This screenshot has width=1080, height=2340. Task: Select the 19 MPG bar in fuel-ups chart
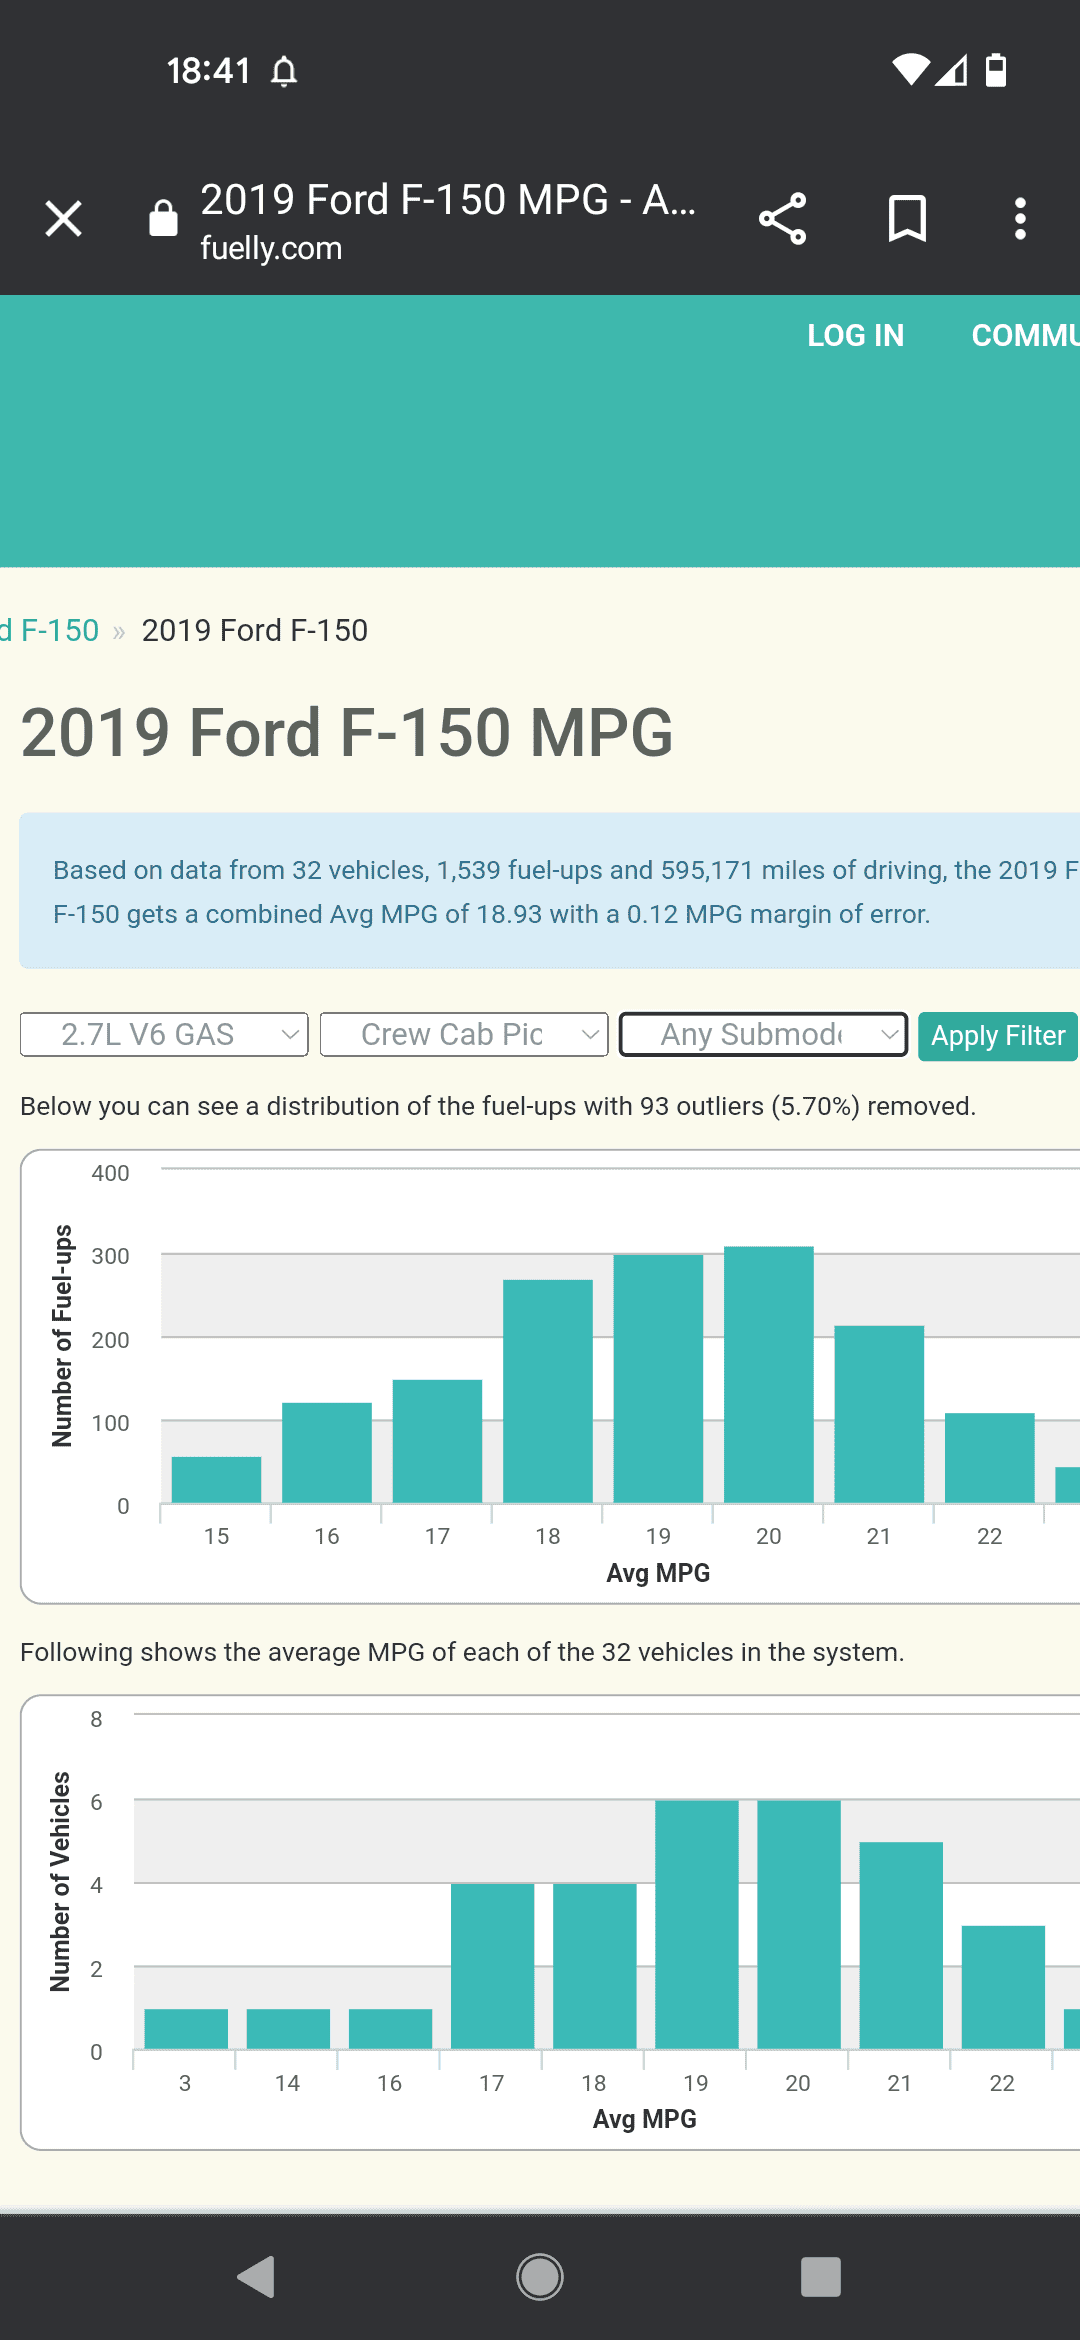(x=658, y=1378)
